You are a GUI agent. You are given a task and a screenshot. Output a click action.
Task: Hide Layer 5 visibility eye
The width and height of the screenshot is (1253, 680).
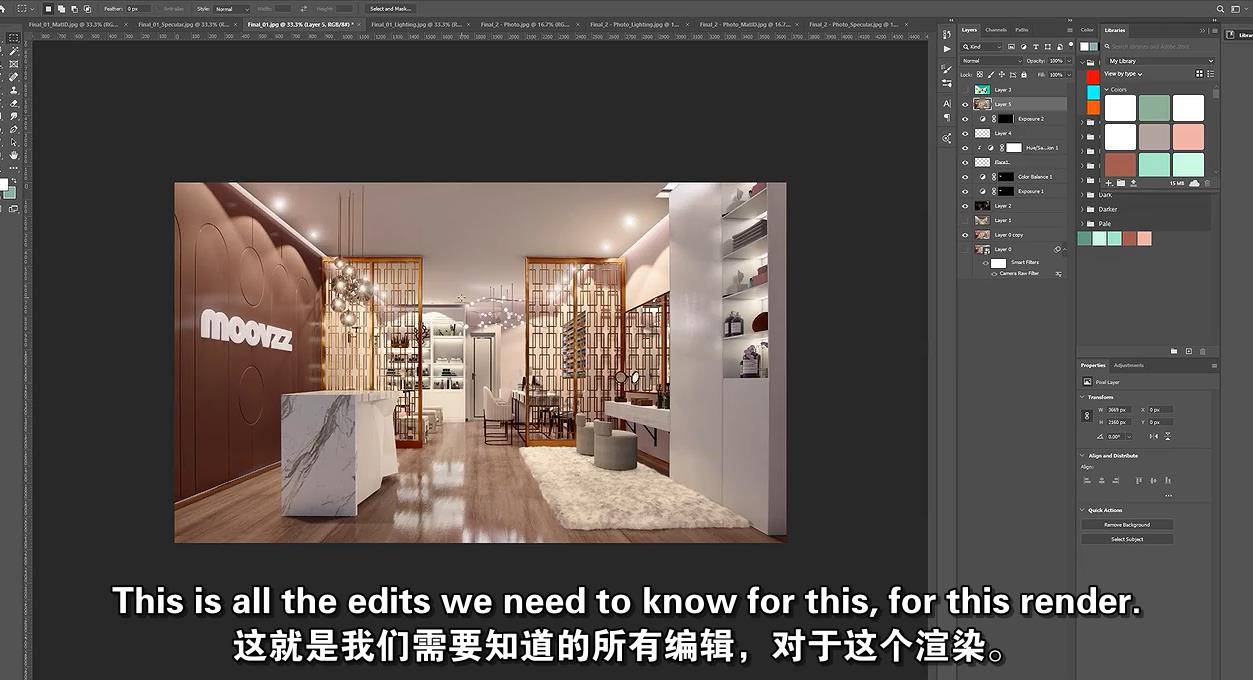(x=965, y=104)
